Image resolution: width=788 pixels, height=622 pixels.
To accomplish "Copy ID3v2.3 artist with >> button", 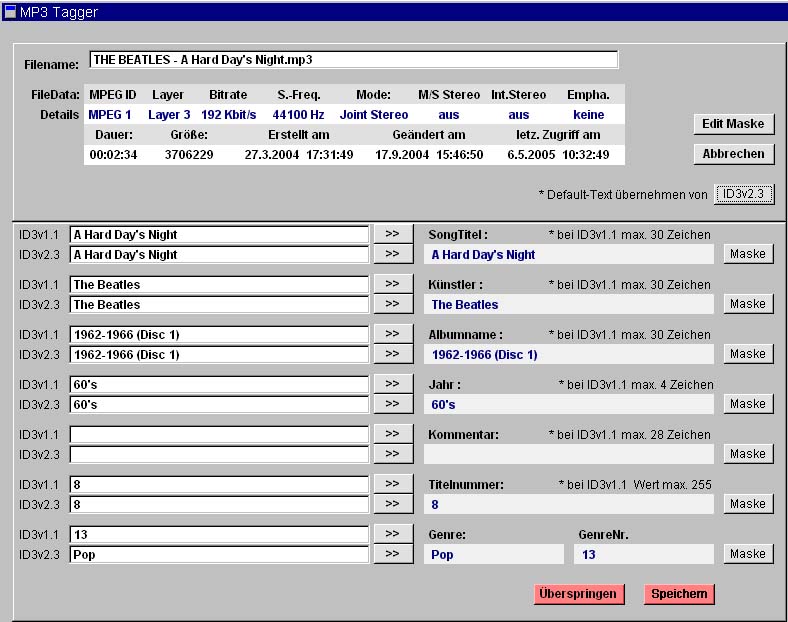I will coord(392,304).
